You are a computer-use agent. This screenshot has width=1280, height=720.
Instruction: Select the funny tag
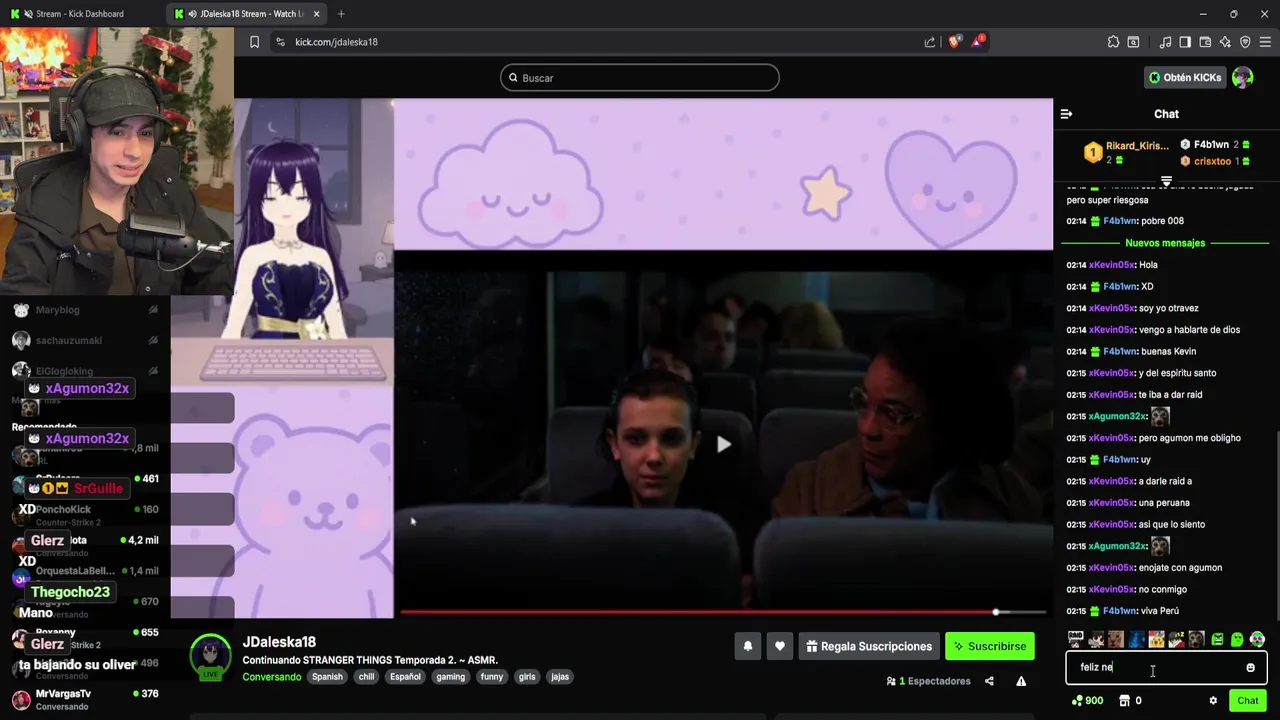(x=492, y=677)
